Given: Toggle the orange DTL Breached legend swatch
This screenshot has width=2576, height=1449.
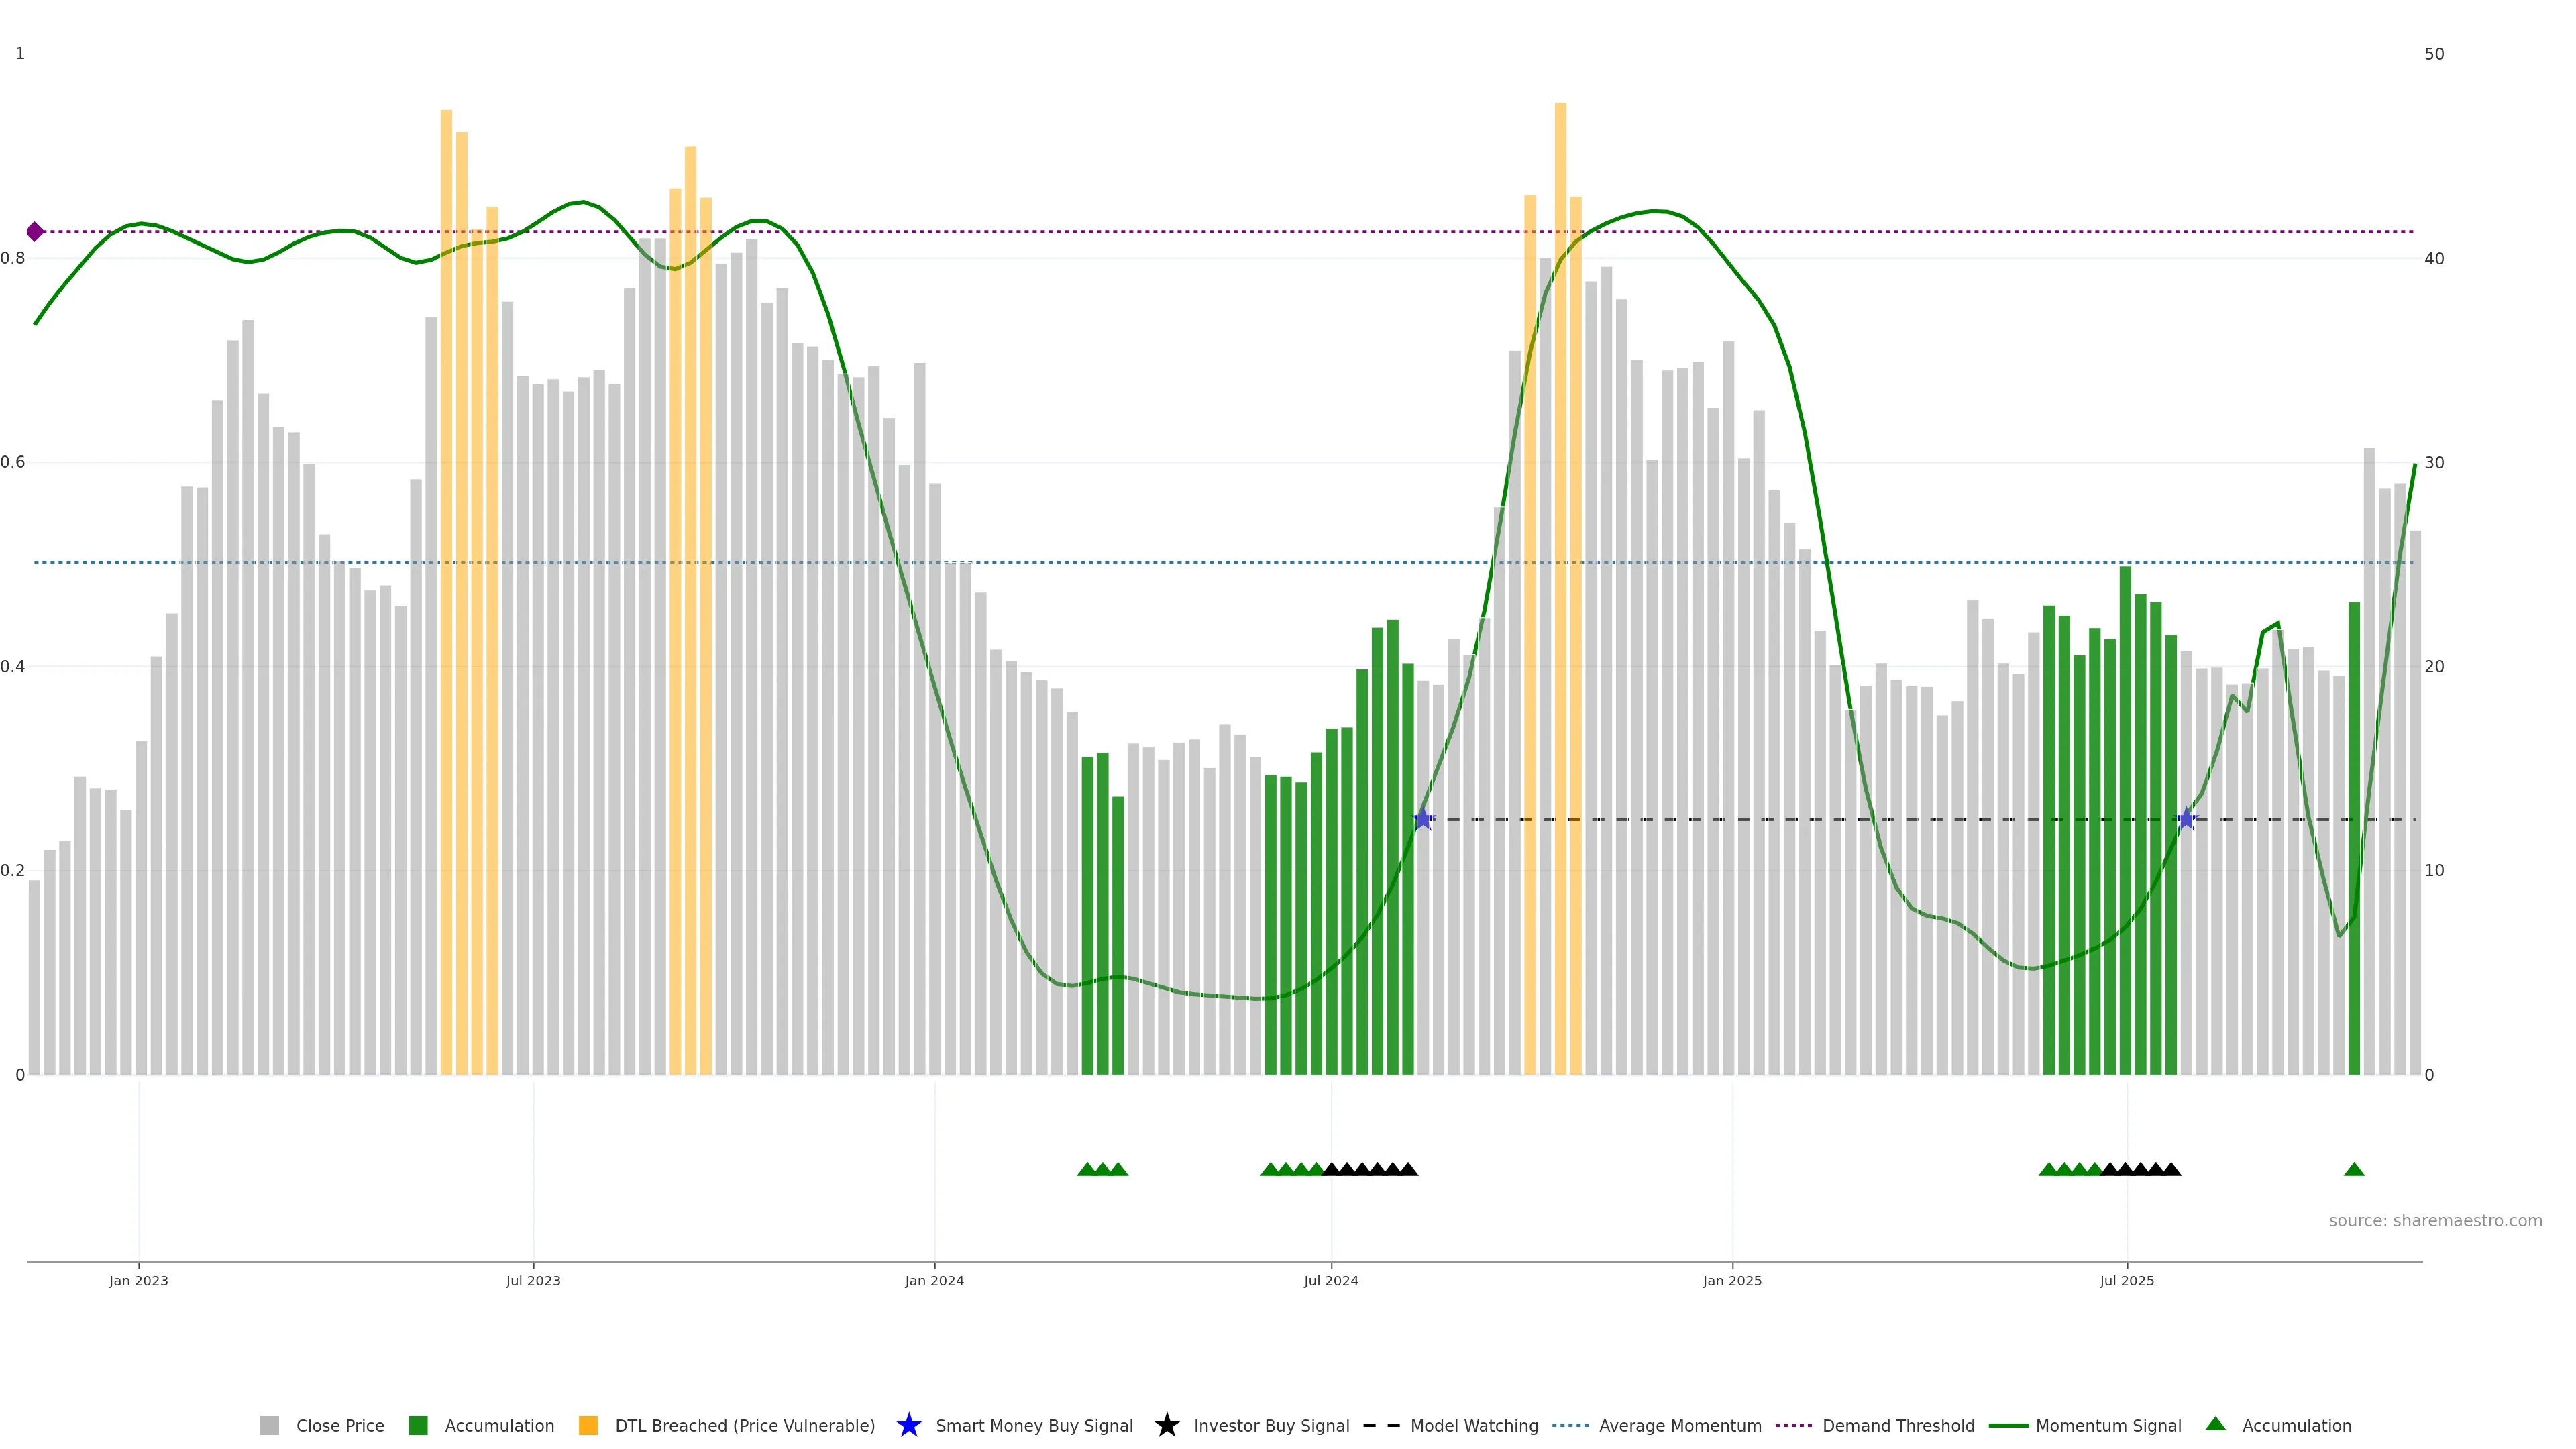Looking at the screenshot, I should click(588, 1425).
